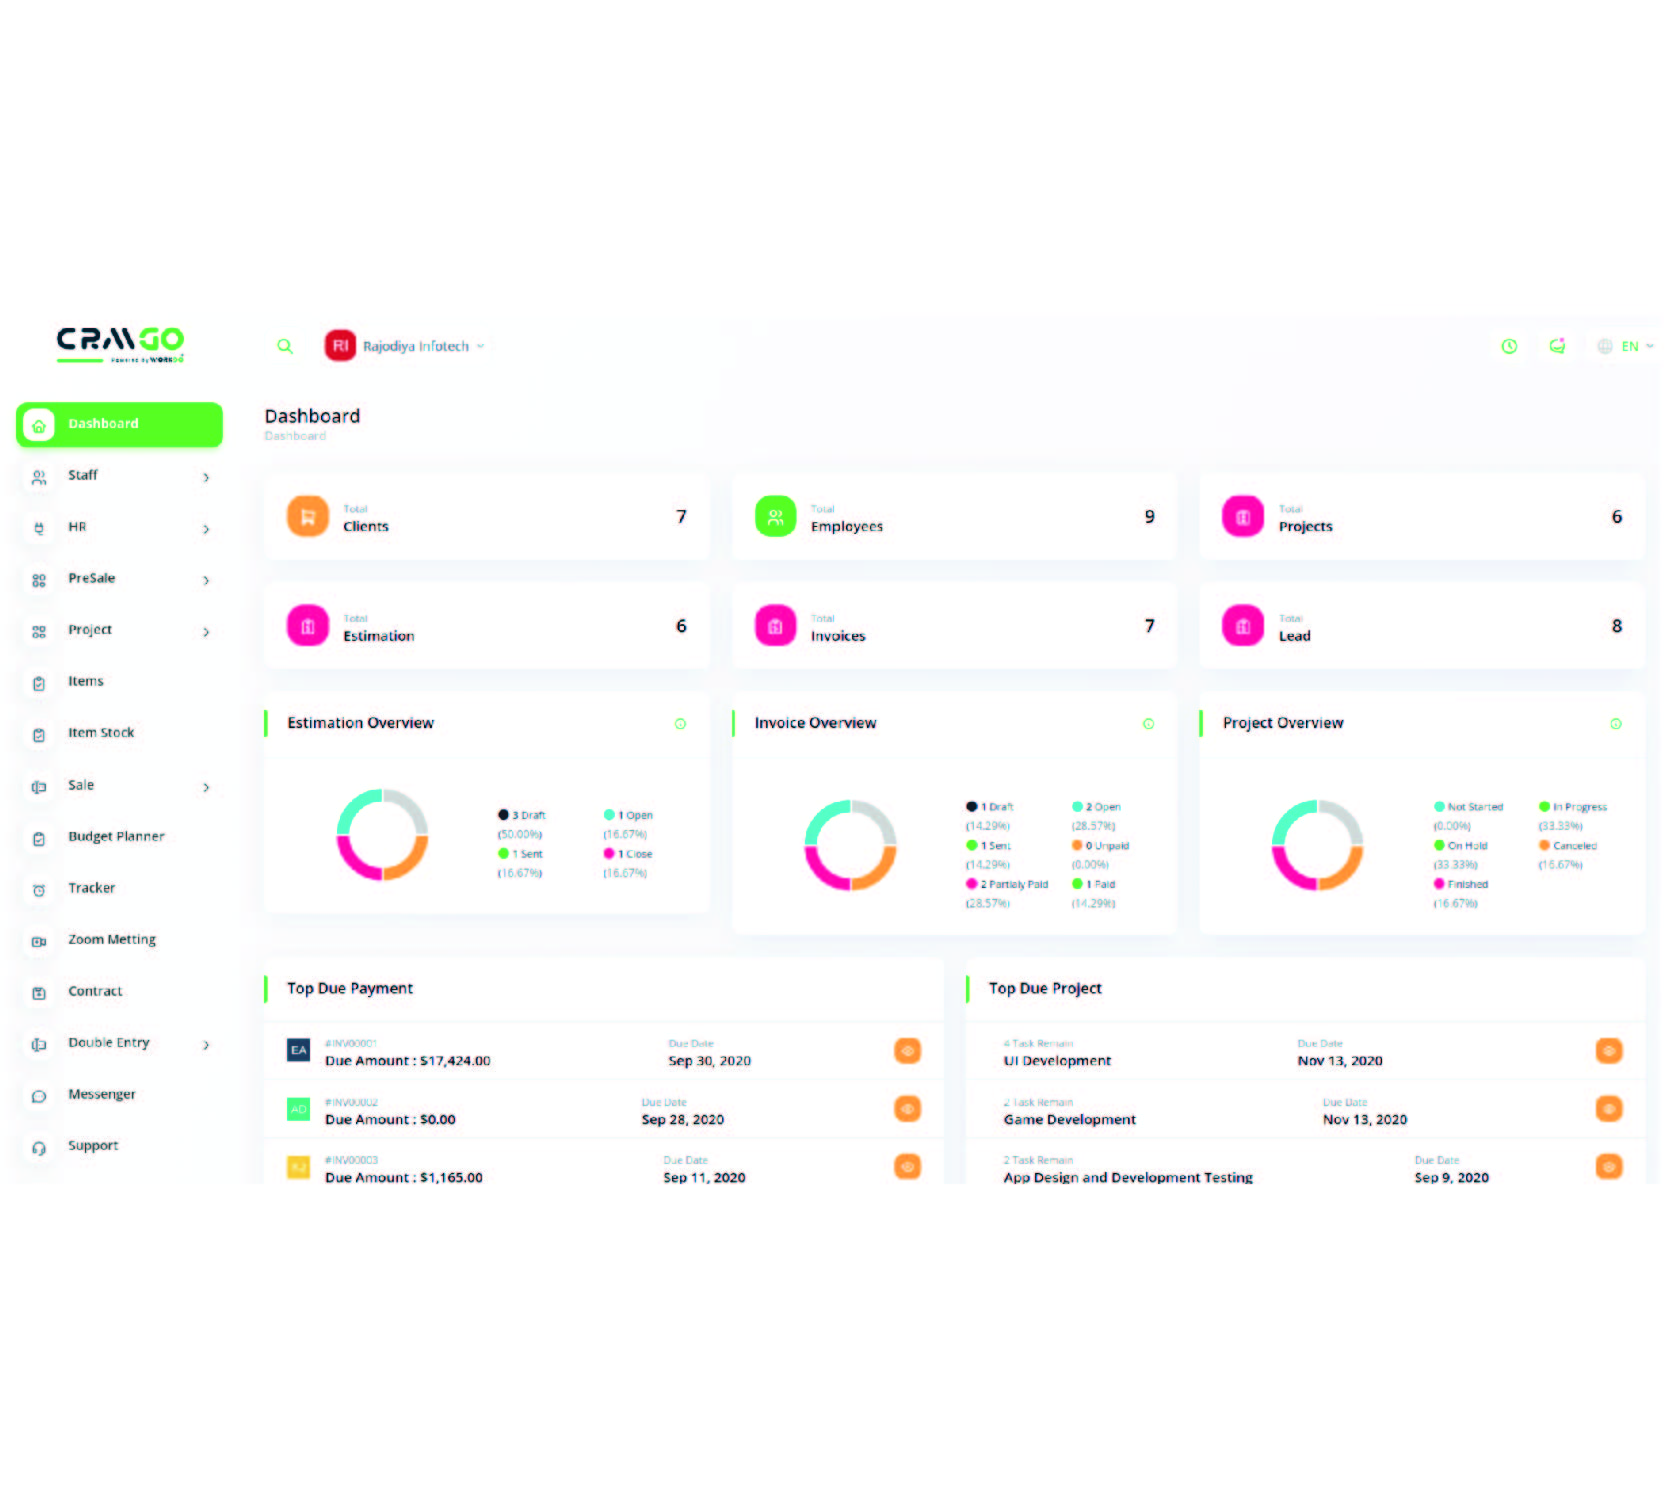Open the clock timer icon in header
The image size is (1667, 1500).
point(1509,346)
